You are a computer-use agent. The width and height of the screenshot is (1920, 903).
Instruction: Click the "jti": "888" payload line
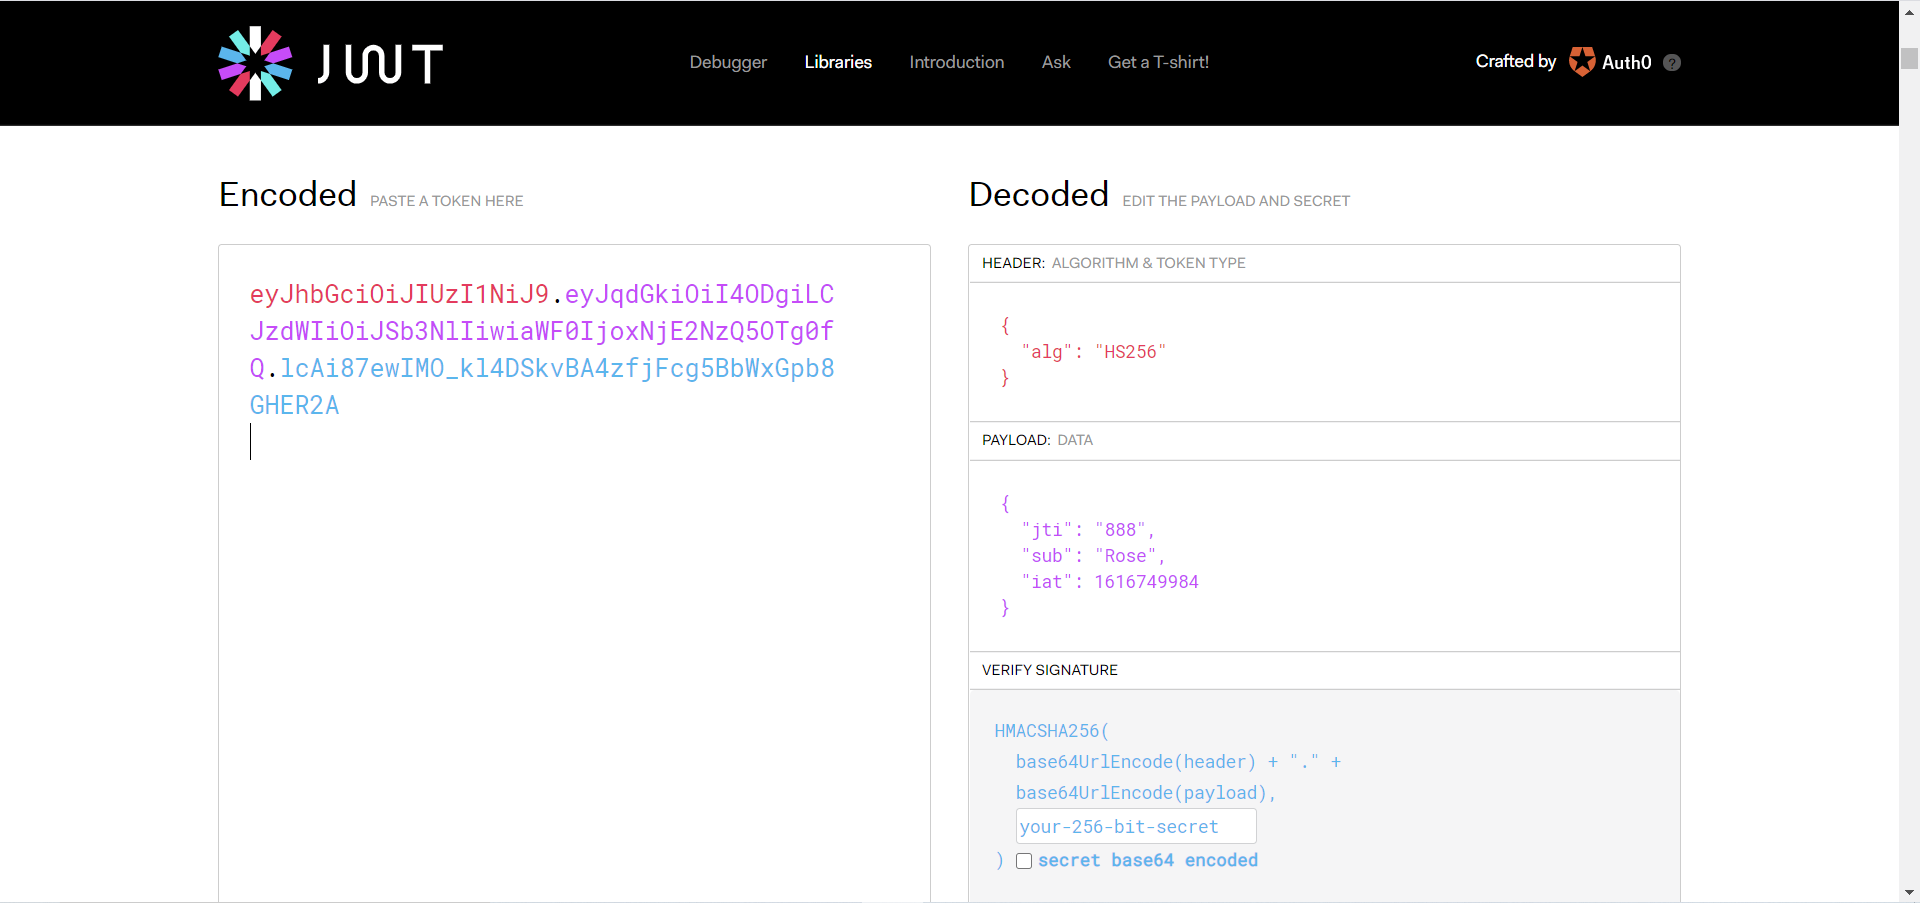point(1088,530)
